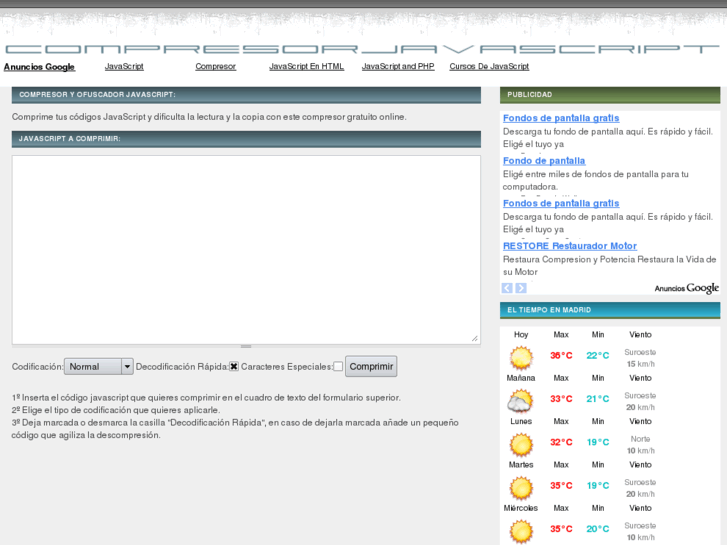This screenshot has width=727, height=545.
Task: Open the JavaScript nav link
Action: [124, 66]
